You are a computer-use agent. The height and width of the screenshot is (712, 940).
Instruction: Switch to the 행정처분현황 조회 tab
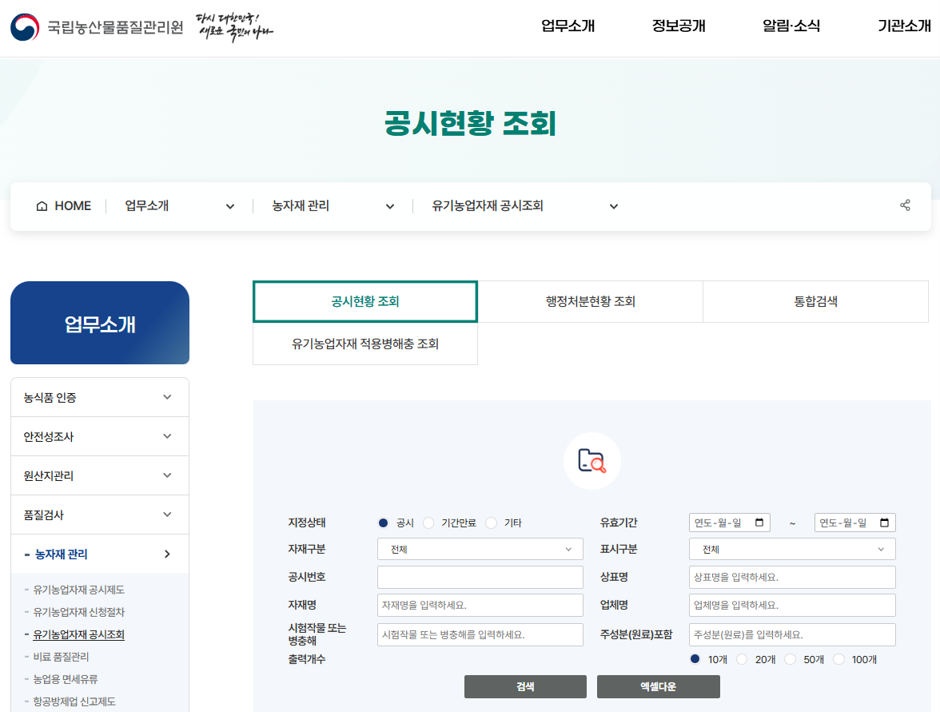click(x=590, y=301)
